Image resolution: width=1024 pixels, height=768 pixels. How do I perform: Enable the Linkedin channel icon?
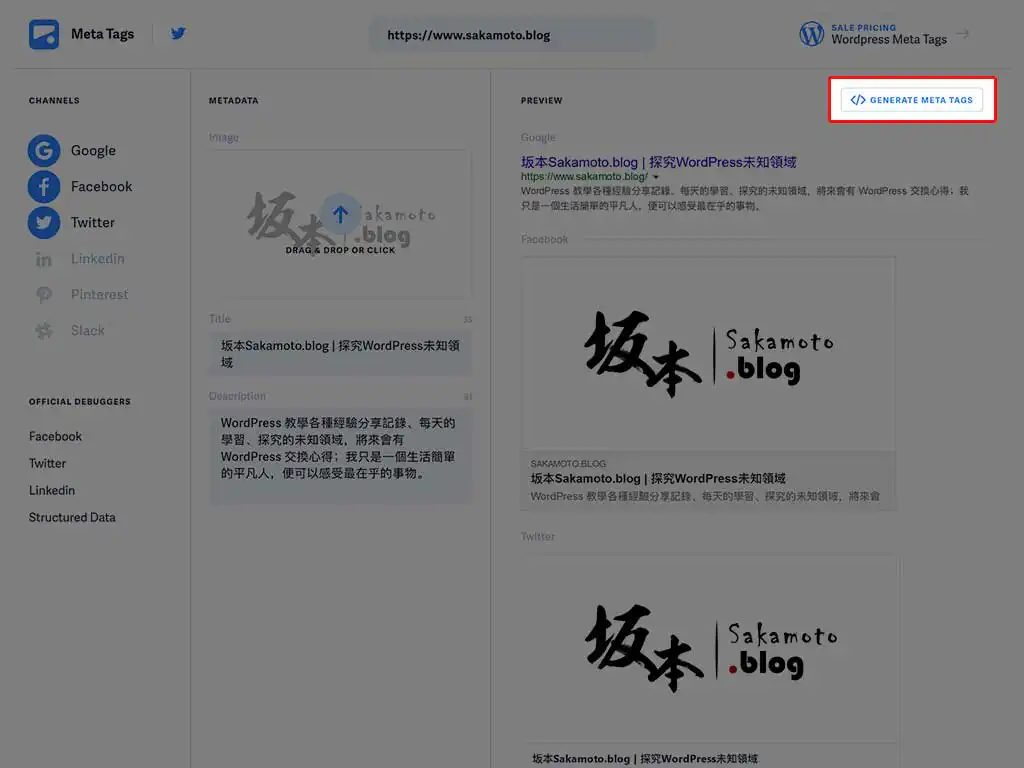(43, 259)
